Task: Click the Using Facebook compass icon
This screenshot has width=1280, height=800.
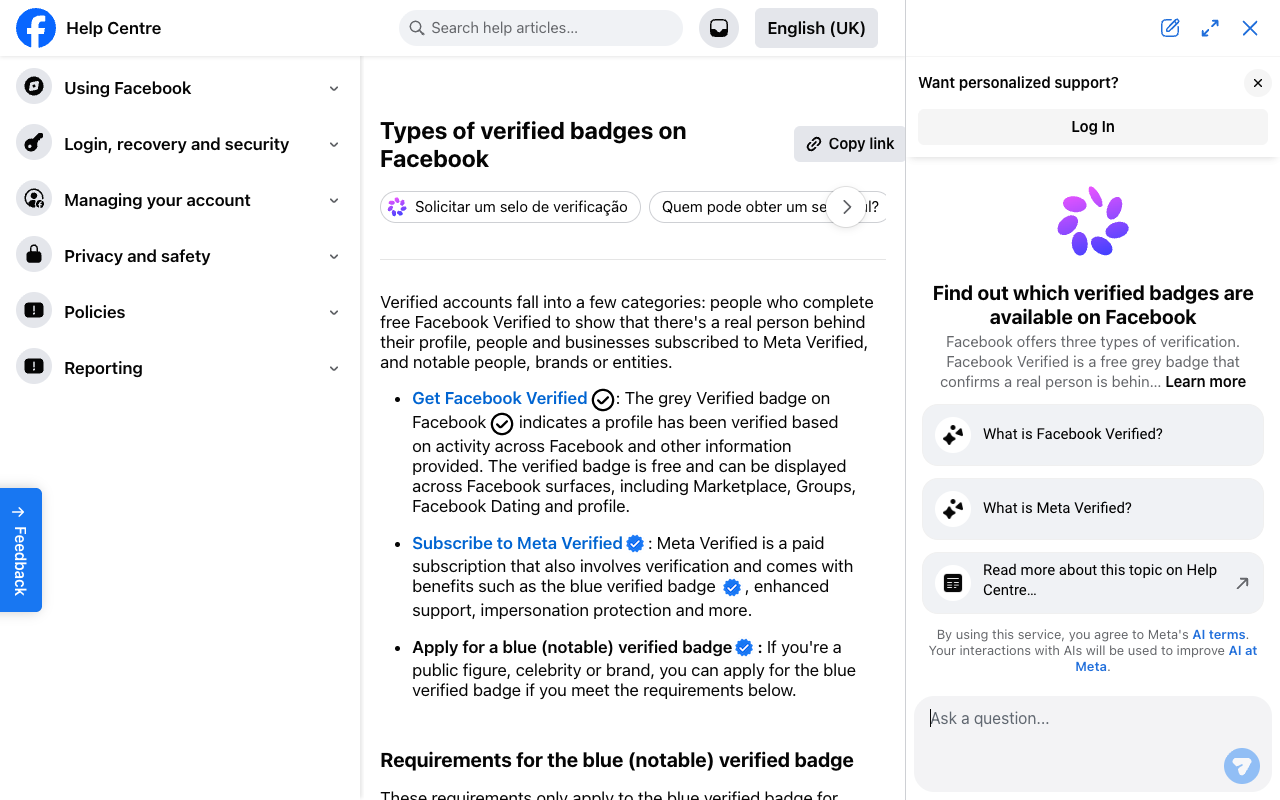Action: [x=34, y=86]
